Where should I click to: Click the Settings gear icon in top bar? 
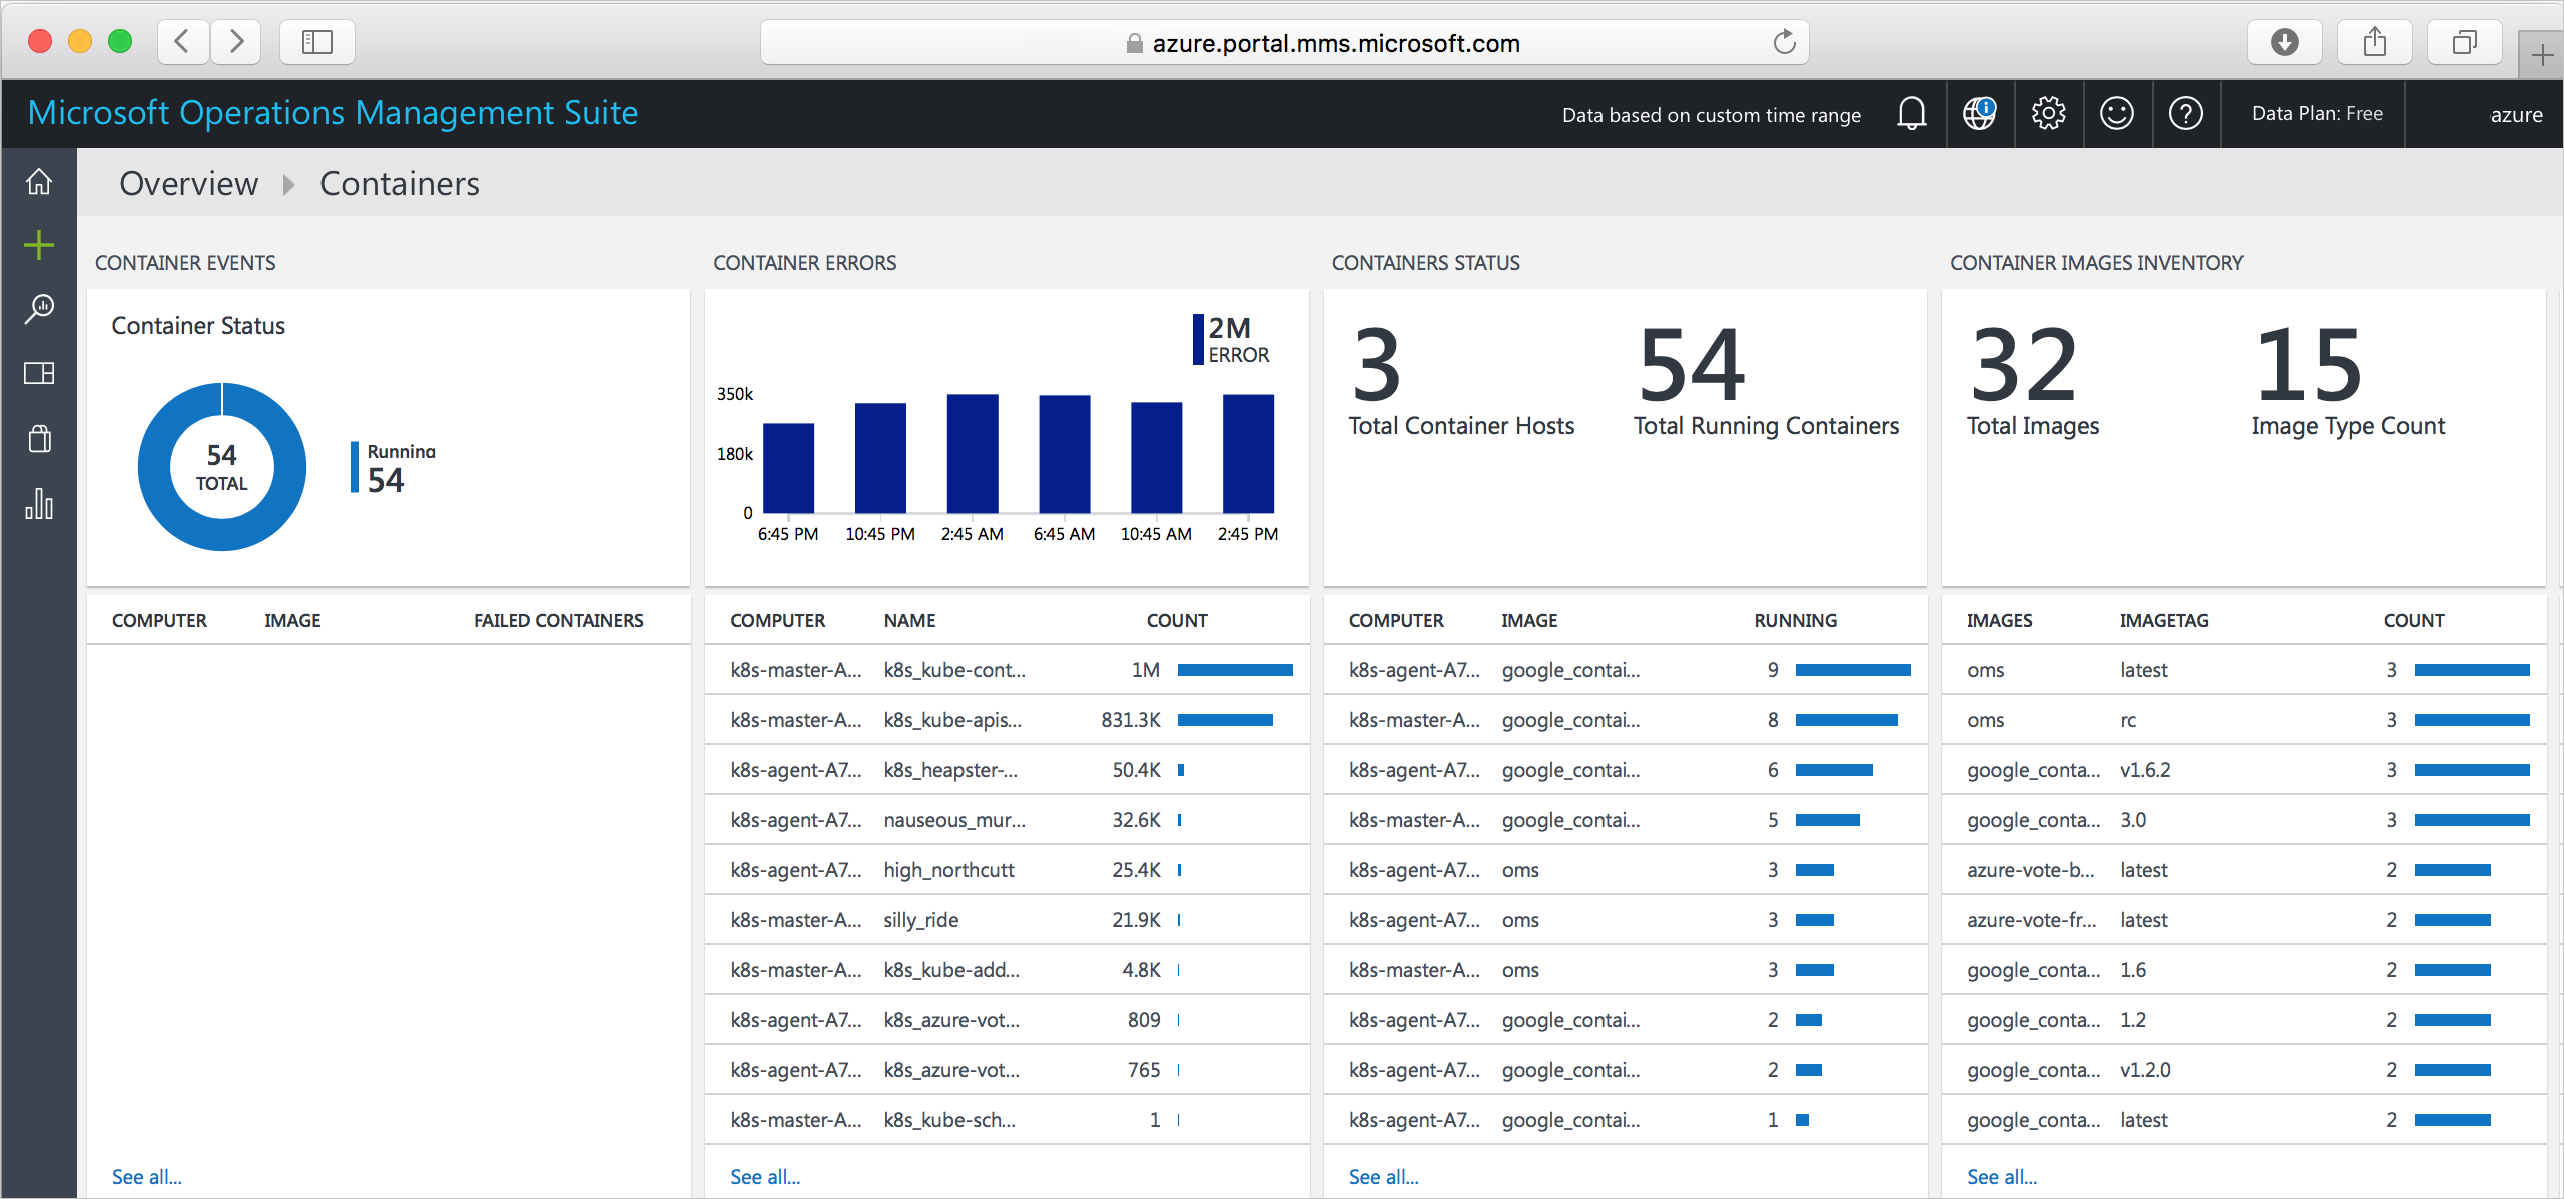2049,111
